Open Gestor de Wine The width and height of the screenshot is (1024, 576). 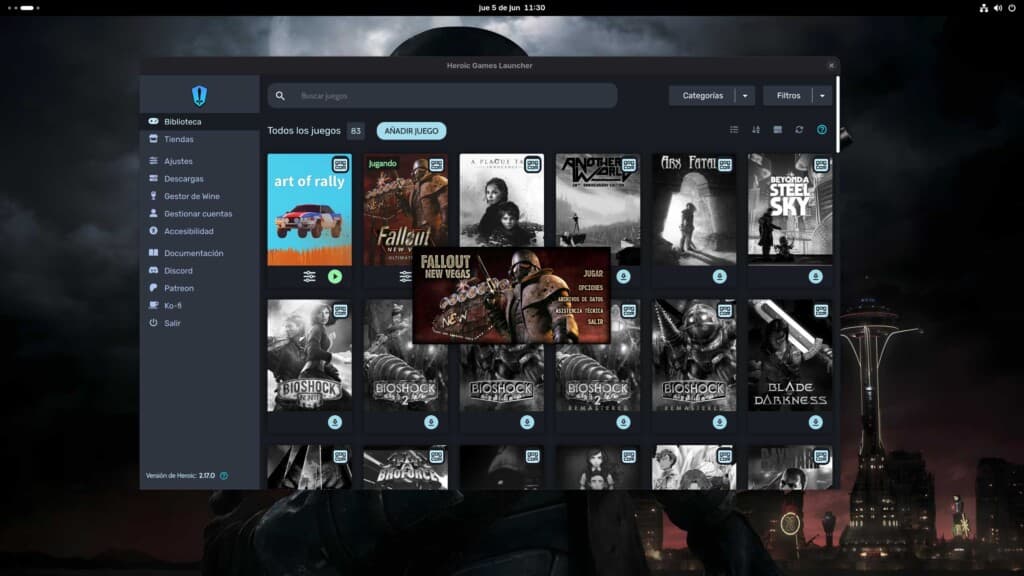pyautogui.click(x=199, y=196)
